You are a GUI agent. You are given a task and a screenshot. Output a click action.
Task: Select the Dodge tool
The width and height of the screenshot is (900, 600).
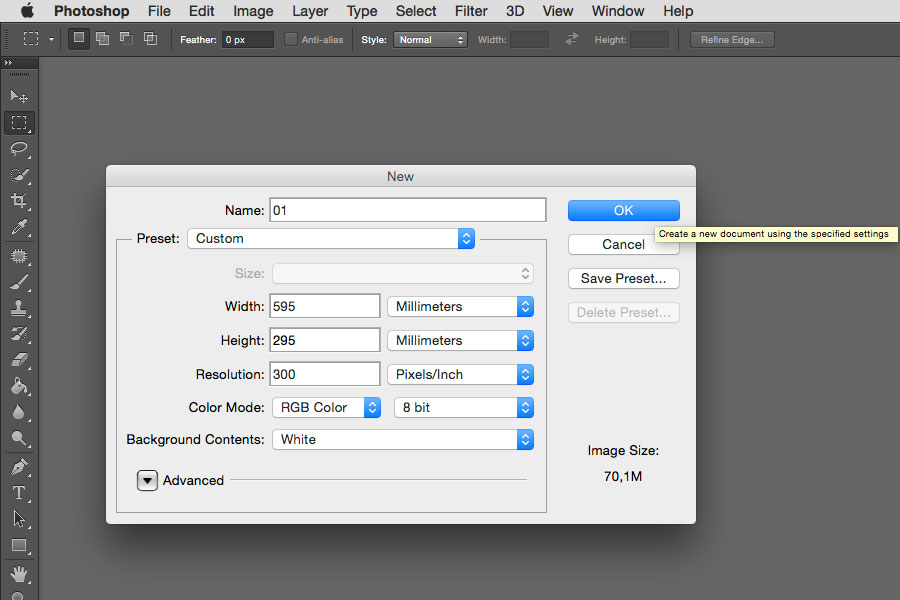pyautogui.click(x=19, y=439)
